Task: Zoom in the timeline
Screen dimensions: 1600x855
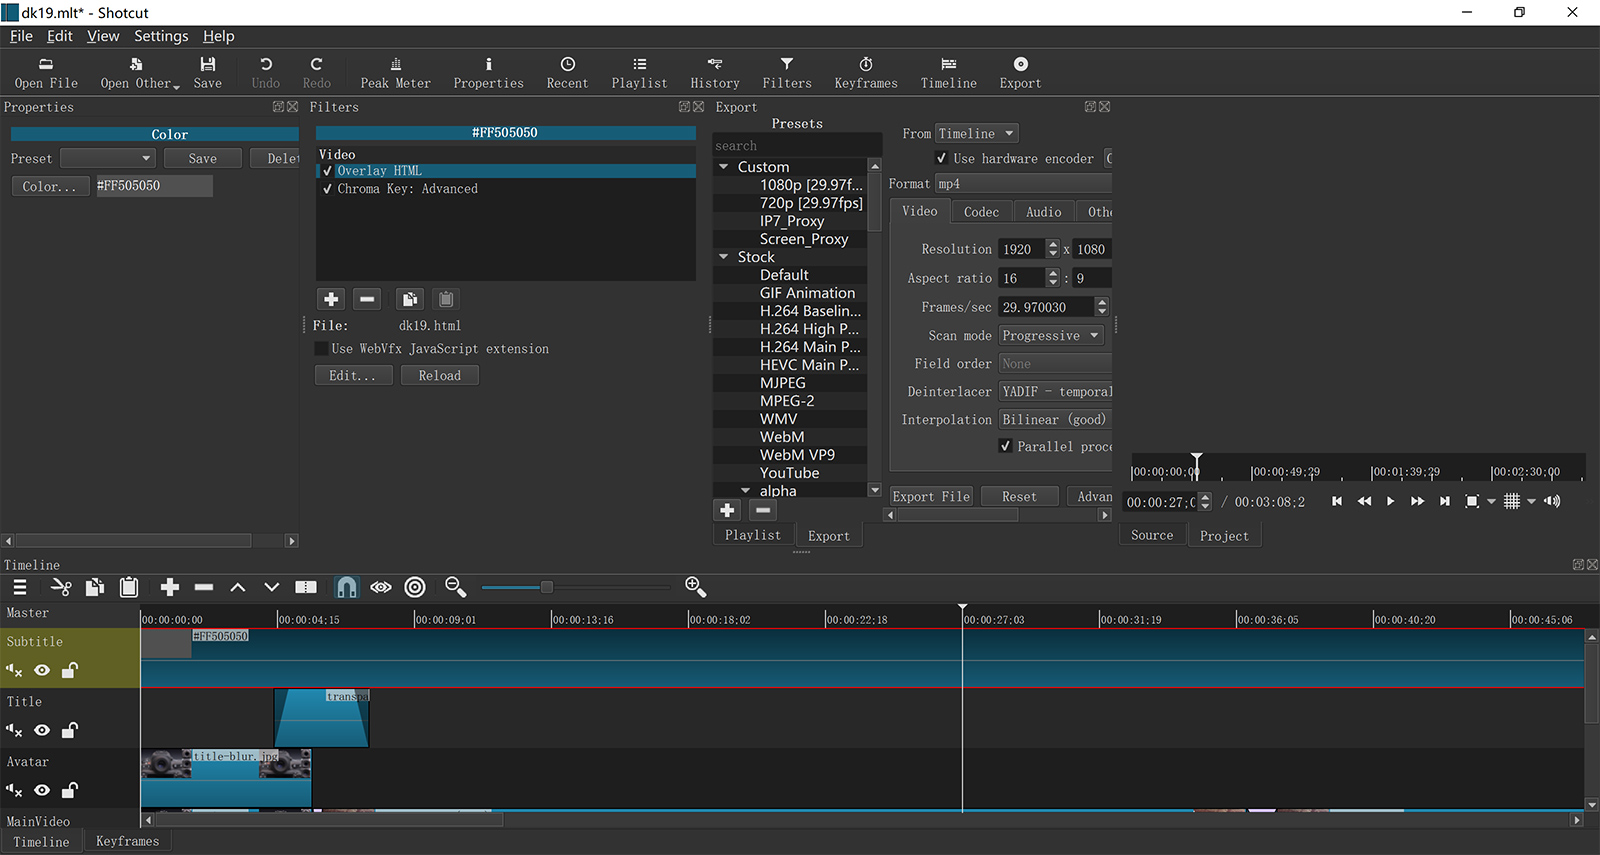Action: 695,587
